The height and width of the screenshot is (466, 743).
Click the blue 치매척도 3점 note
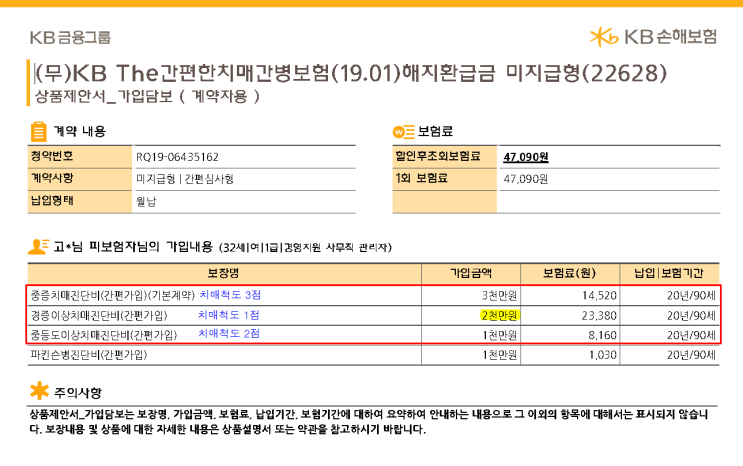(230, 295)
